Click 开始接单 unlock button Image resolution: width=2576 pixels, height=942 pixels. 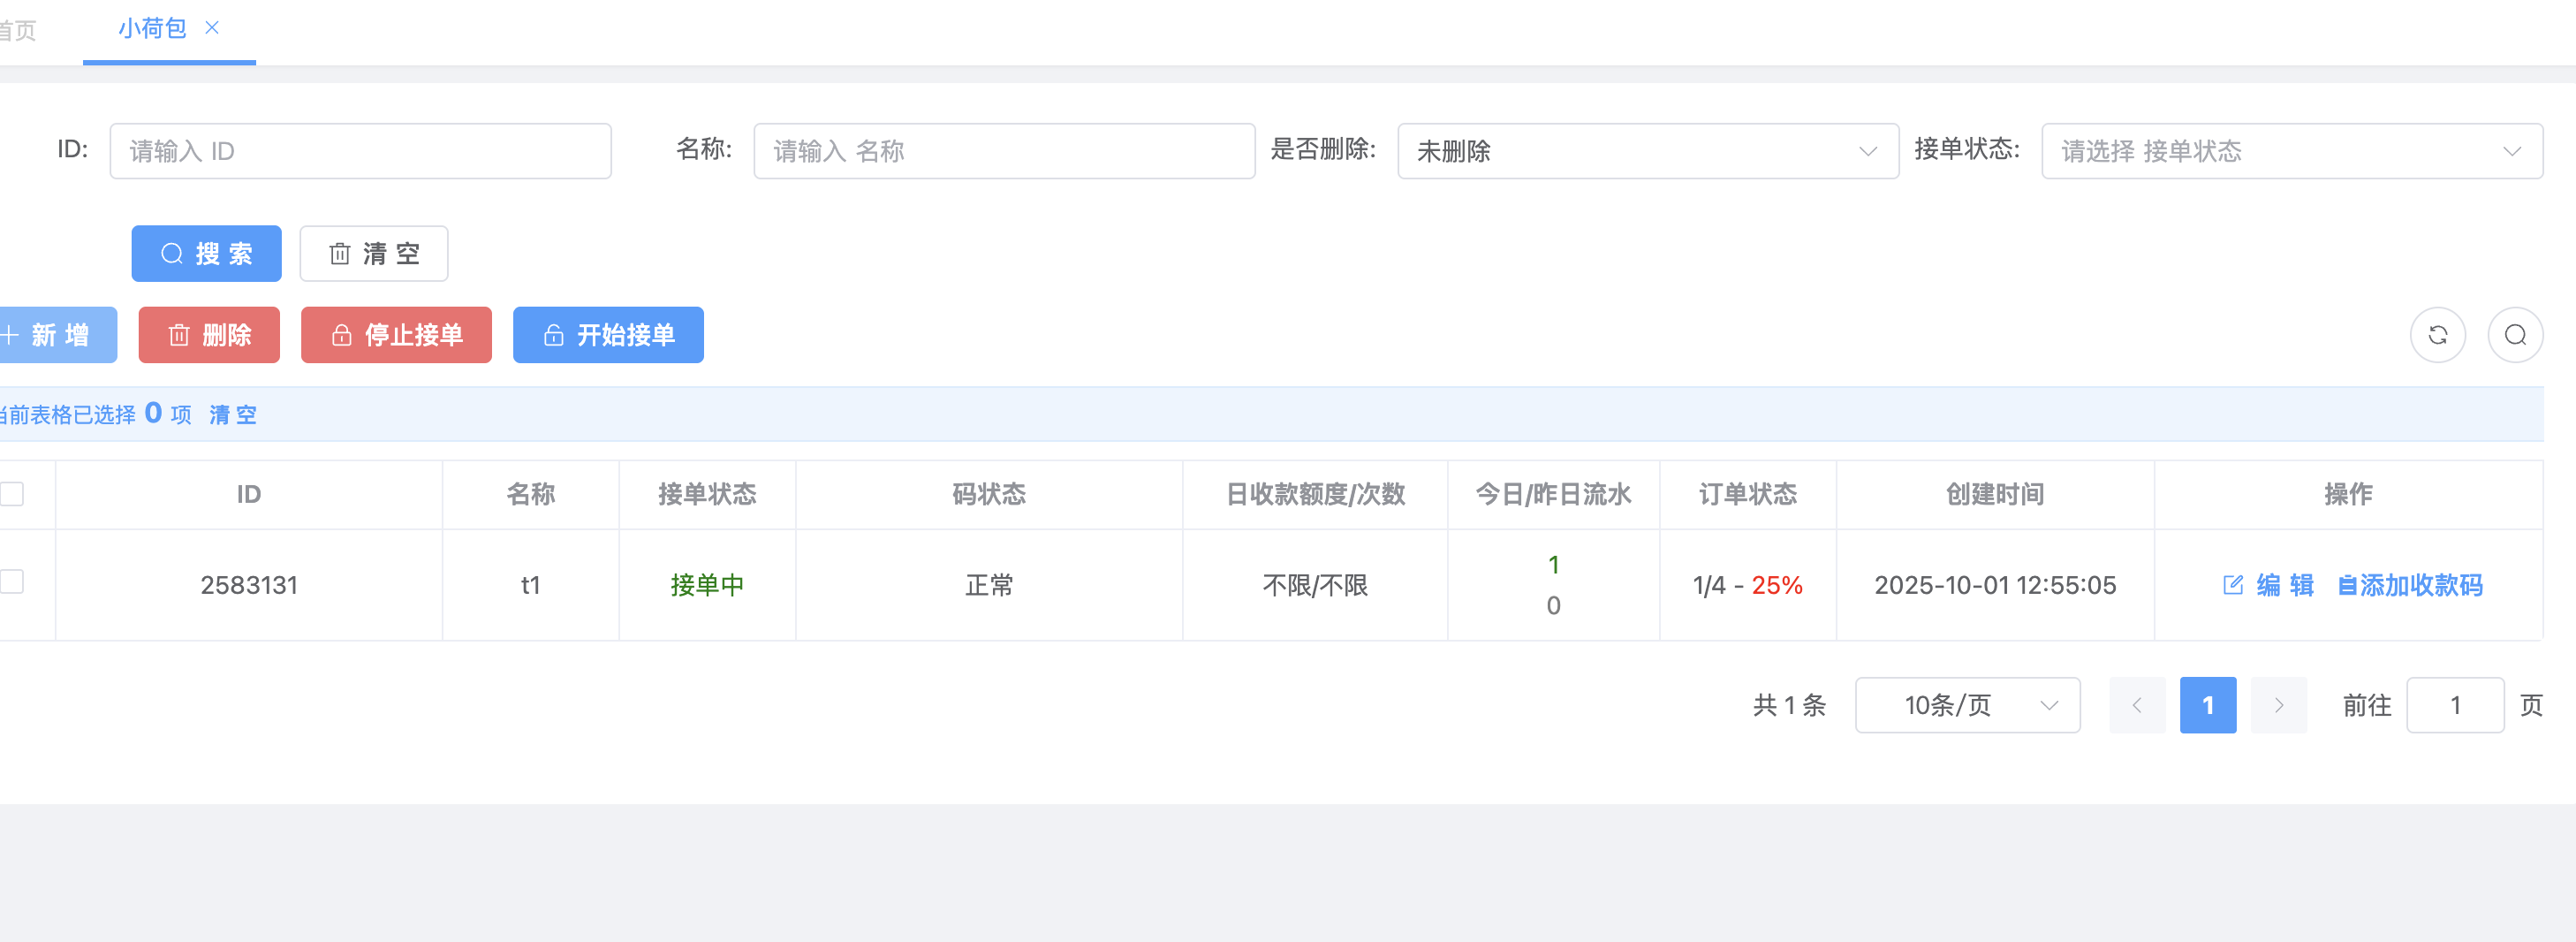pyautogui.click(x=608, y=335)
